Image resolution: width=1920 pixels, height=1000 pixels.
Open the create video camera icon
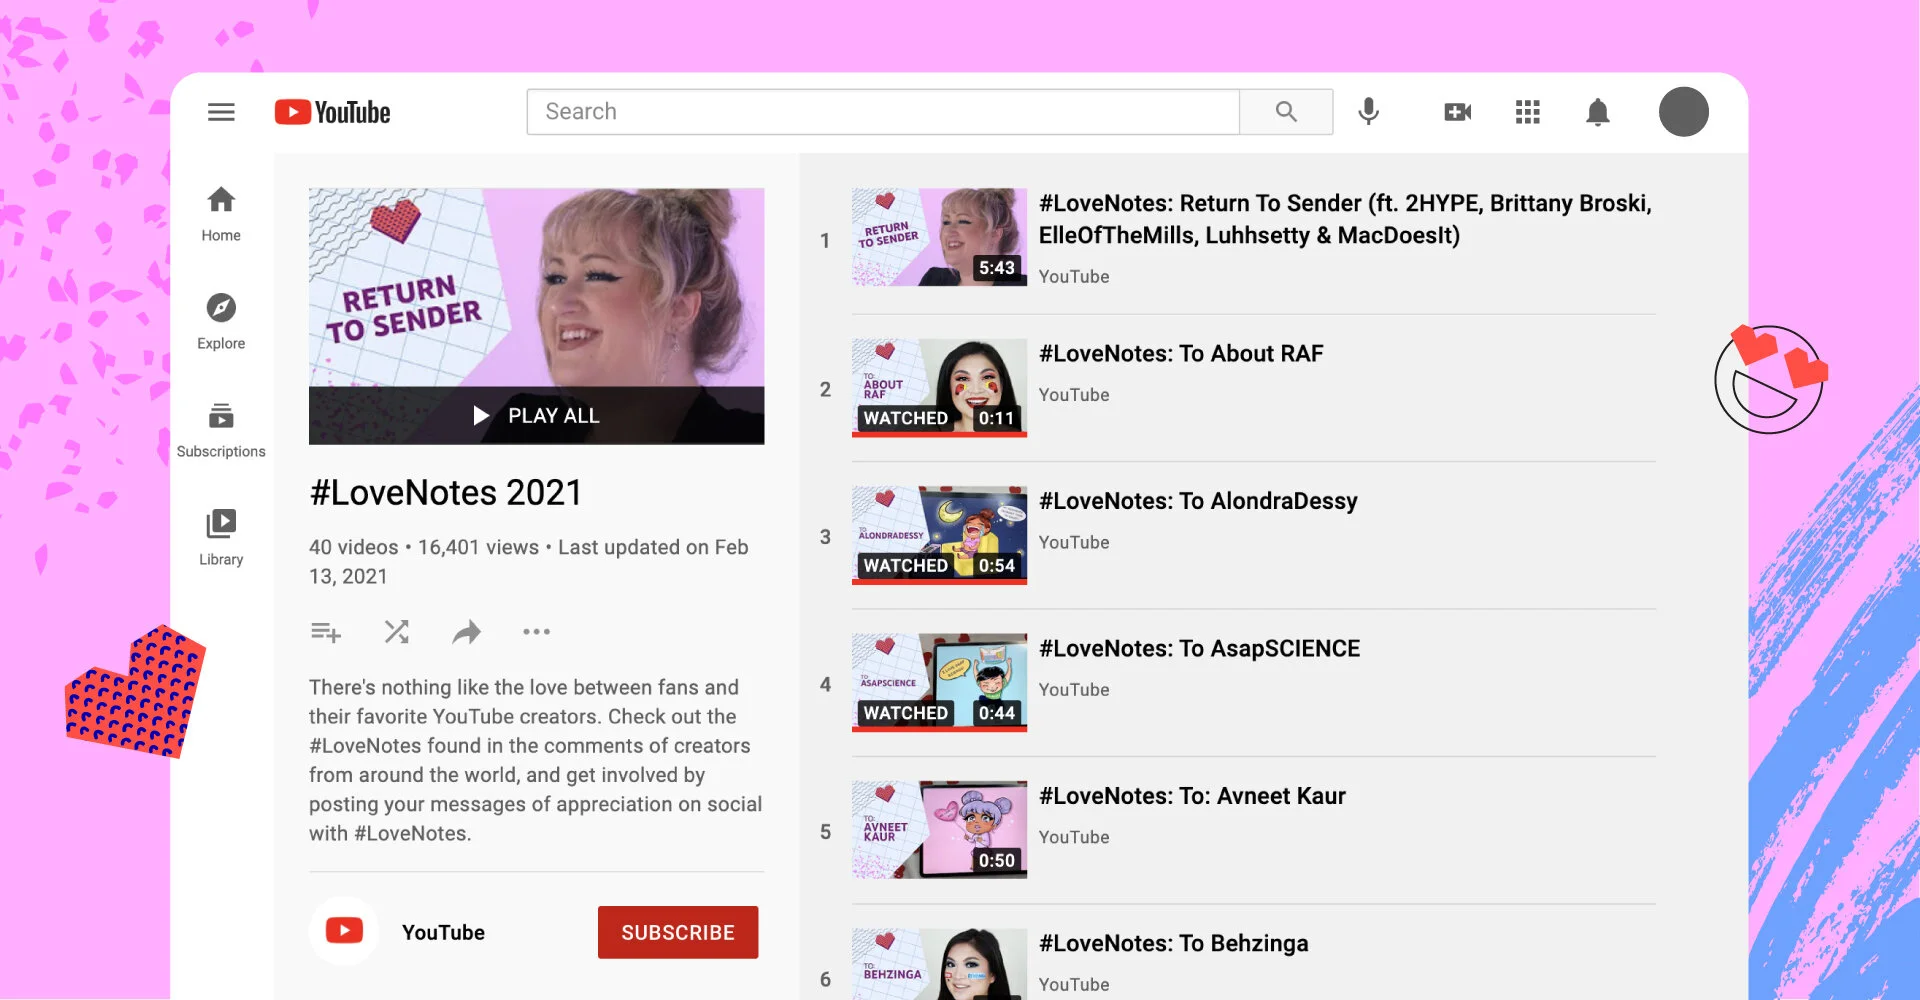point(1458,112)
